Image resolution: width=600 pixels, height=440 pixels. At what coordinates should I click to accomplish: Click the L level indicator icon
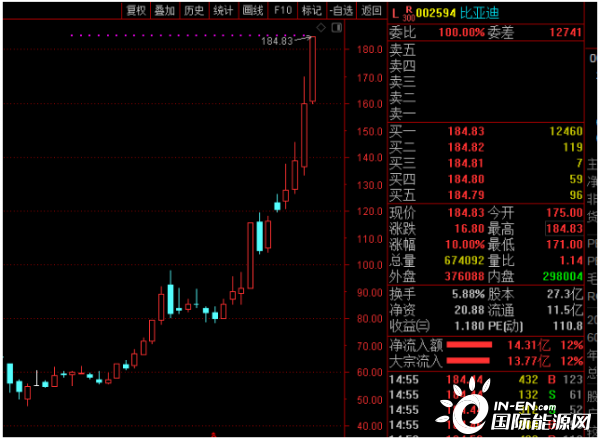[395, 15]
